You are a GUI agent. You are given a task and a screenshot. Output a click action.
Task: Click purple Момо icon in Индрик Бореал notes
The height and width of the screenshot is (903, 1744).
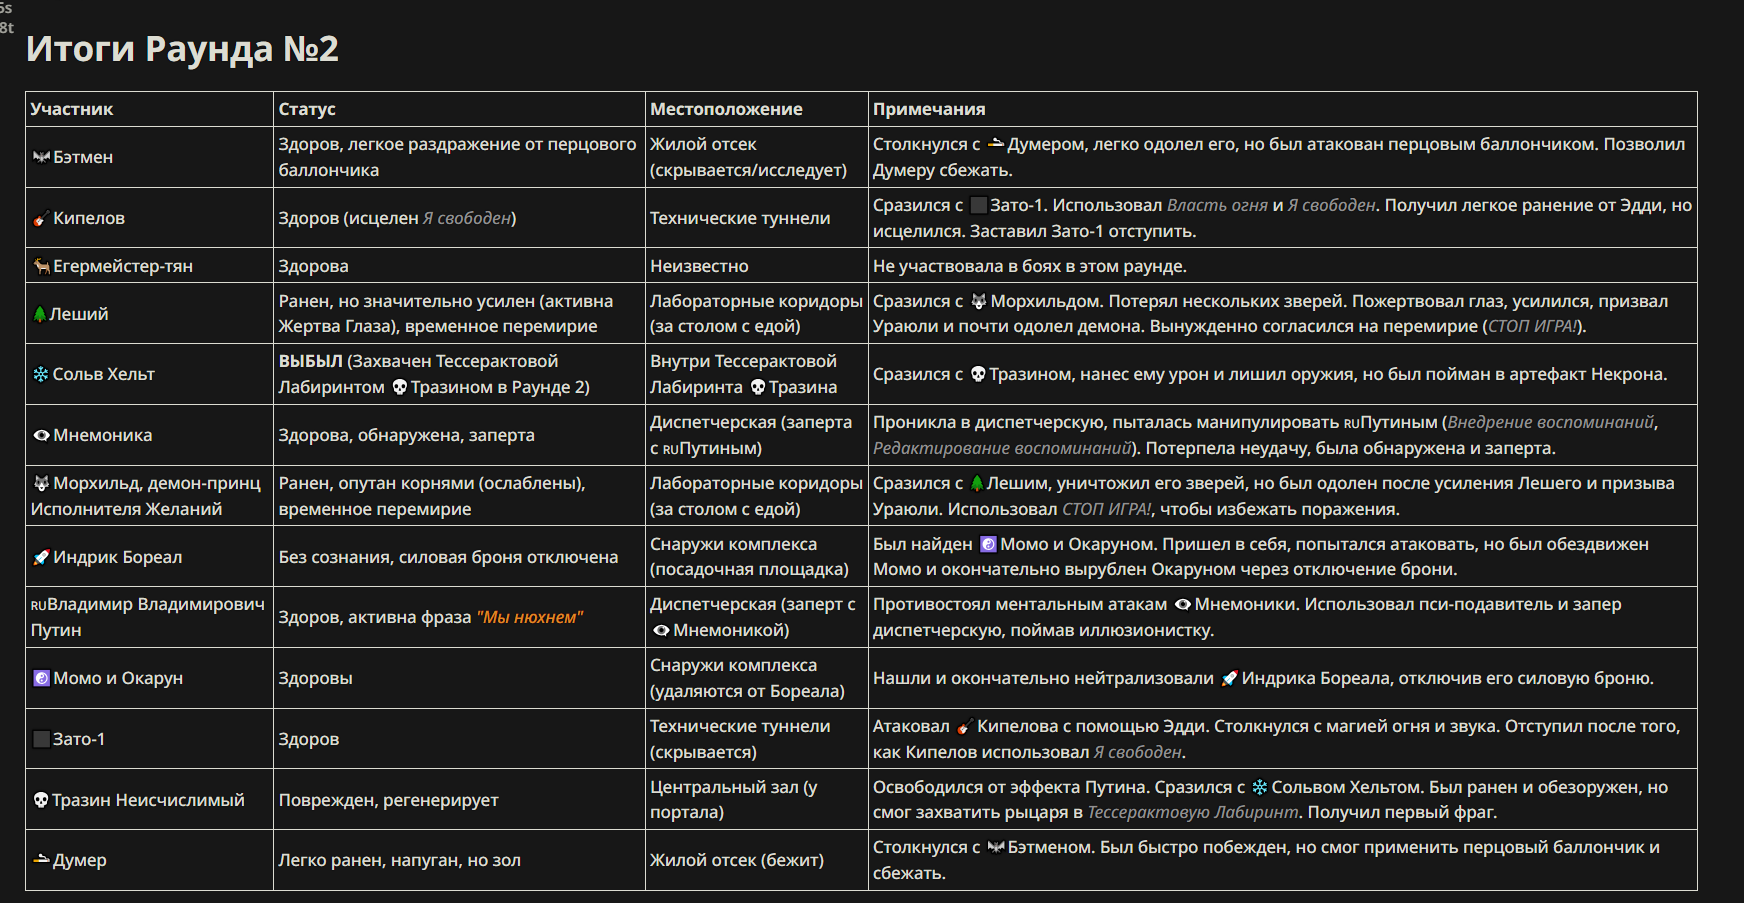(x=988, y=545)
